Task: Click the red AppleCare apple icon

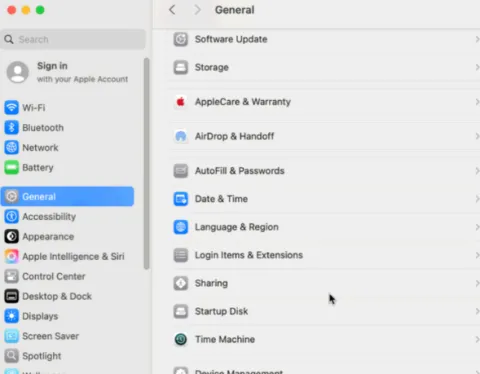Action: click(x=181, y=102)
